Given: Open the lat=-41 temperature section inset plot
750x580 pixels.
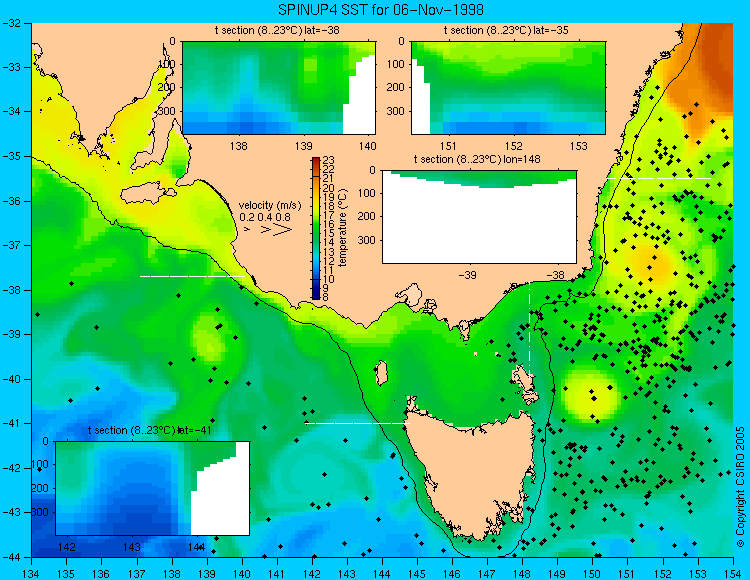Looking at the screenshot, I should (x=153, y=488).
